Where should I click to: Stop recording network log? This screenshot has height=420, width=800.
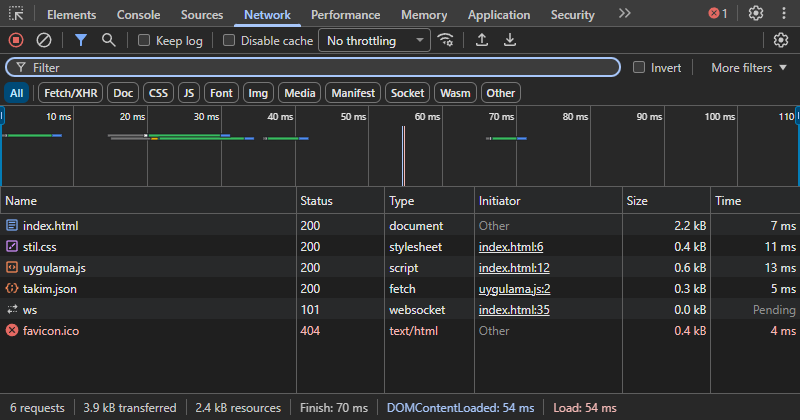click(x=16, y=40)
